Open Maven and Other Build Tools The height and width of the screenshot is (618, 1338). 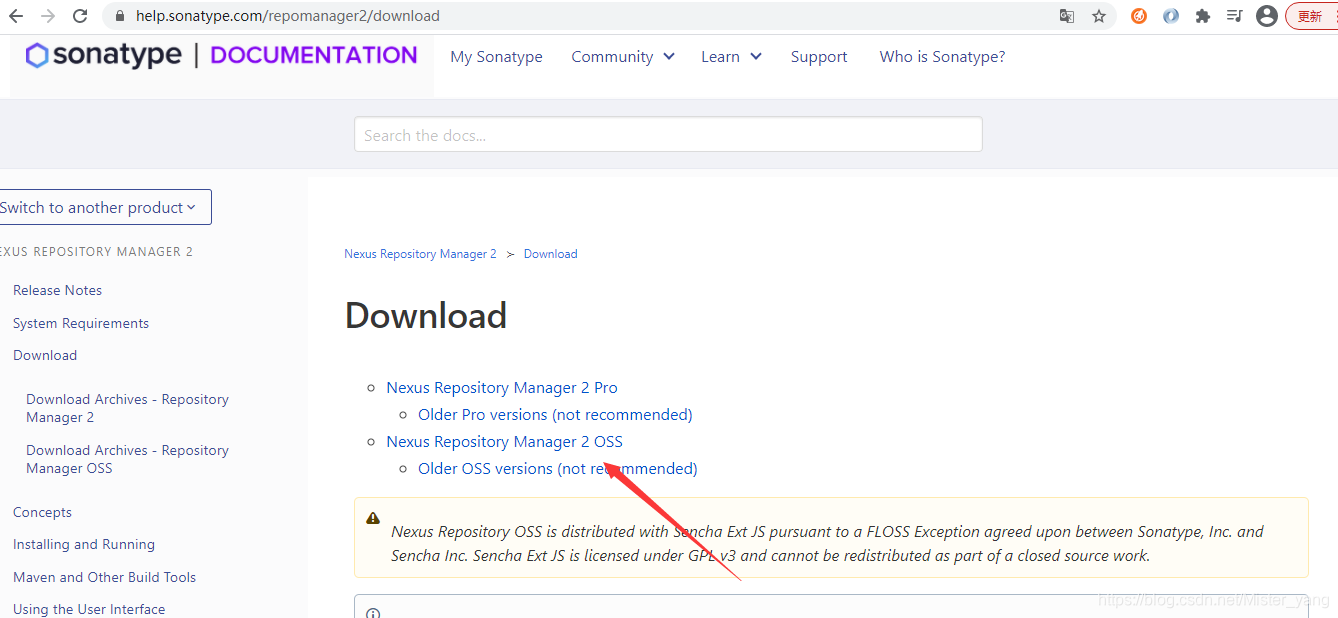[104, 577]
